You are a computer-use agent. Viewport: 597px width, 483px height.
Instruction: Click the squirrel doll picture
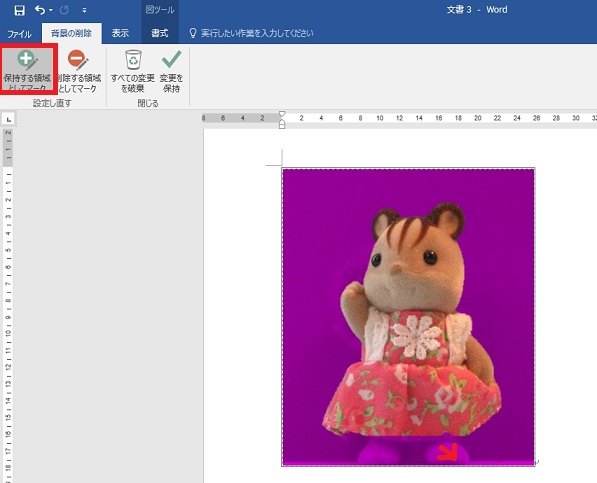(408, 317)
